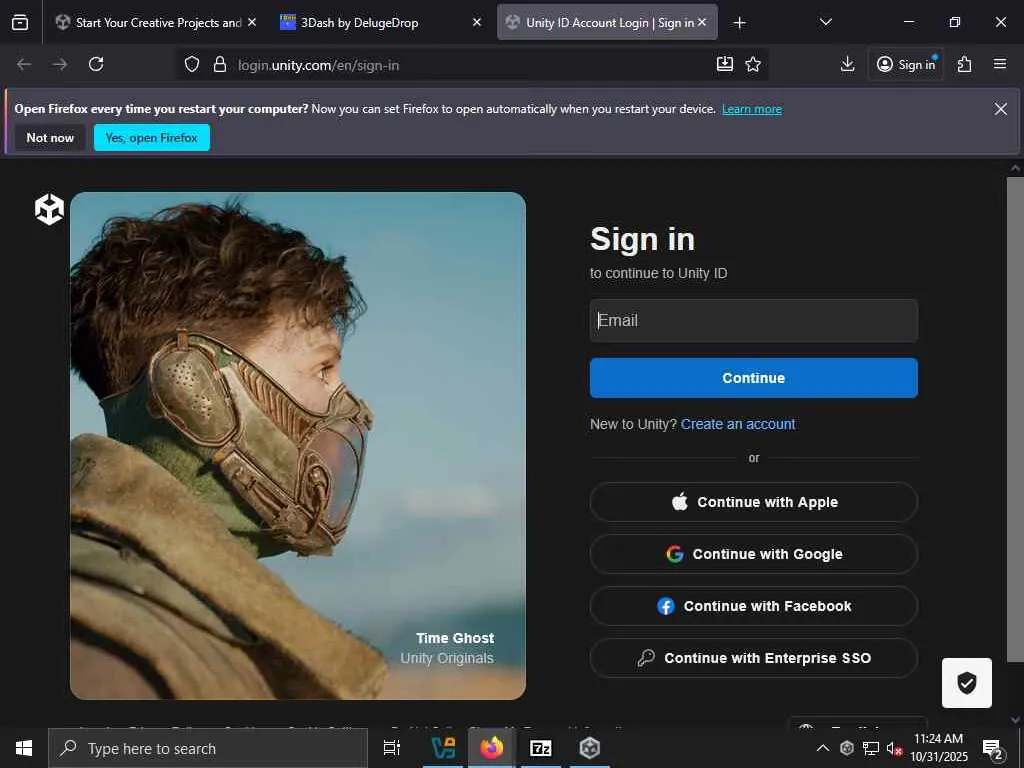This screenshot has height=768, width=1024.
Task: Open the Firefox application menu
Action: (x=1000, y=64)
